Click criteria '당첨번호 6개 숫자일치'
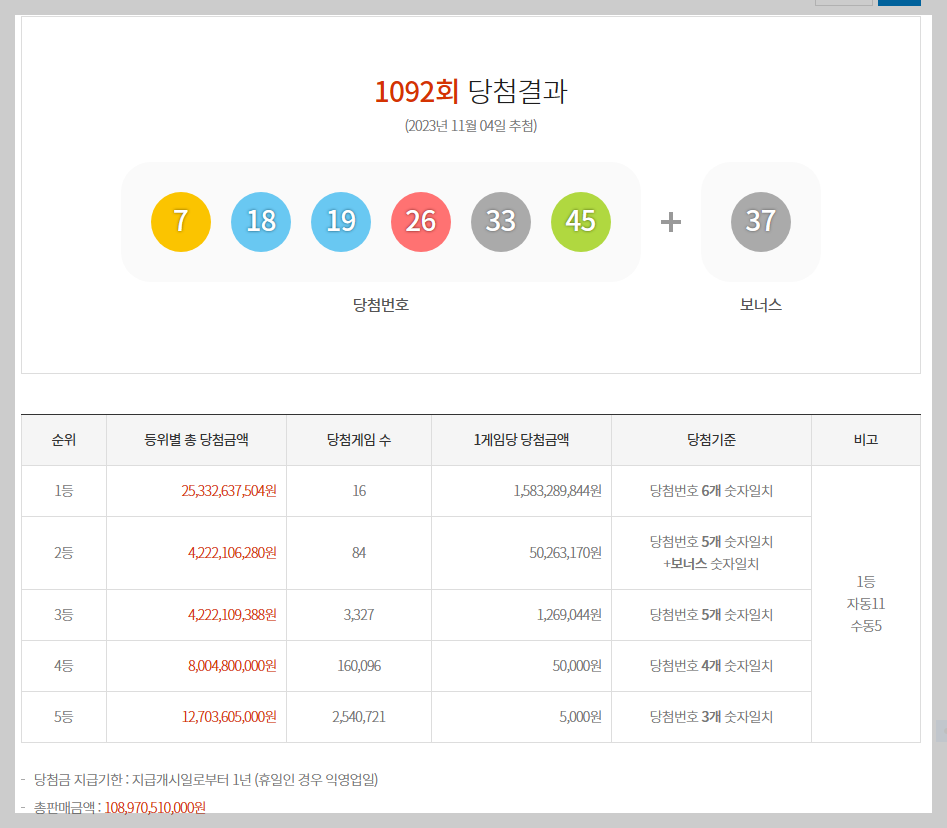Image resolution: width=947 pixels, height=828 pixels. point(711,491)
